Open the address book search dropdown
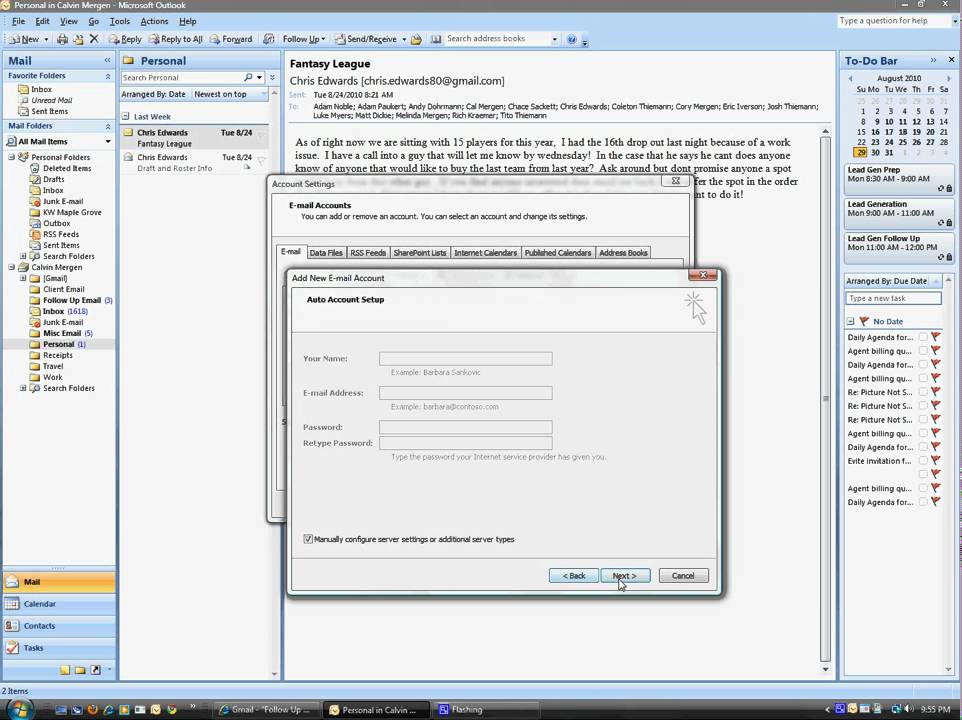This screenshot has width=962, height=720. (x=555, y=39)
